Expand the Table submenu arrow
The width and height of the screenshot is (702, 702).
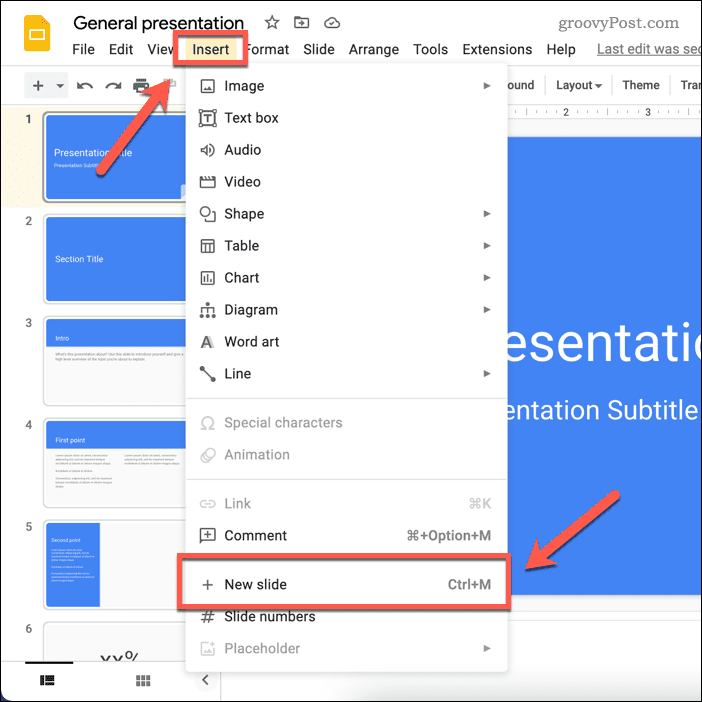click(x=487, y=246)
